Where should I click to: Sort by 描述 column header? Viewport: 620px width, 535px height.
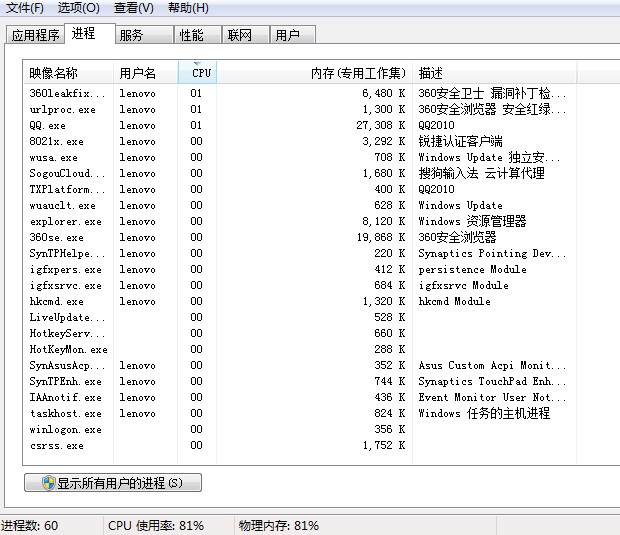494,73
